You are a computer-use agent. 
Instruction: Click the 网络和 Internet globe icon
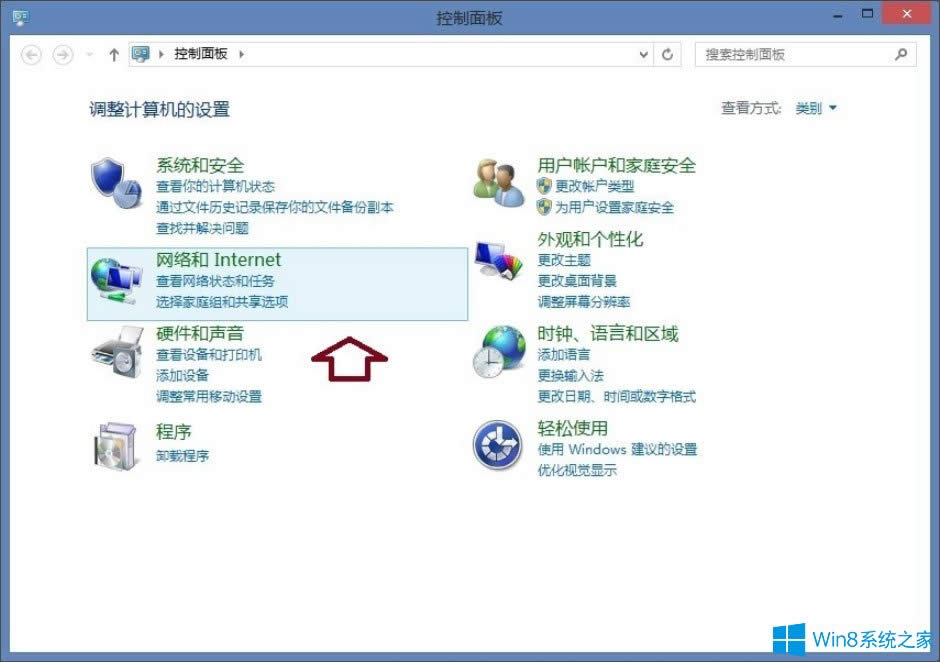(115, 277)
